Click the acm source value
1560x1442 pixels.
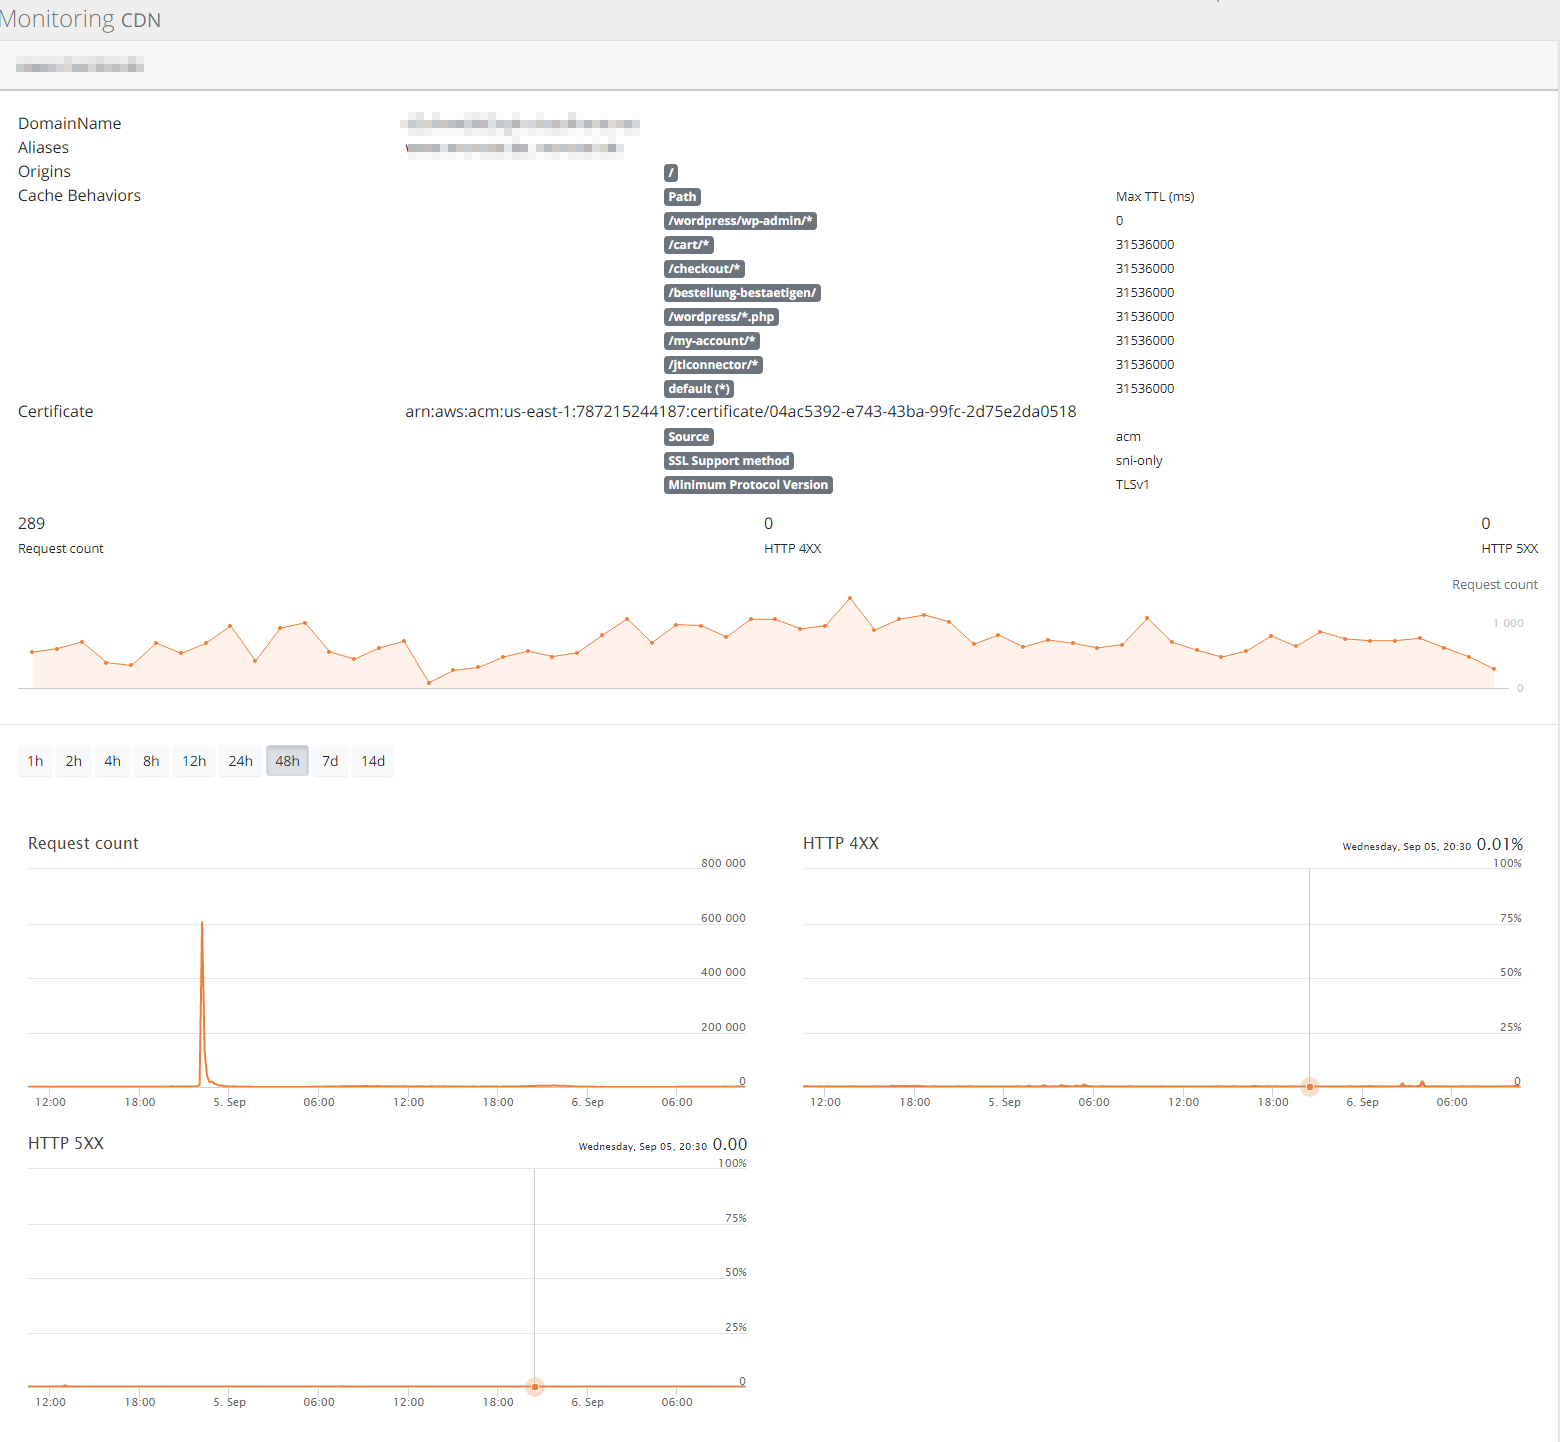point(1128,437)
